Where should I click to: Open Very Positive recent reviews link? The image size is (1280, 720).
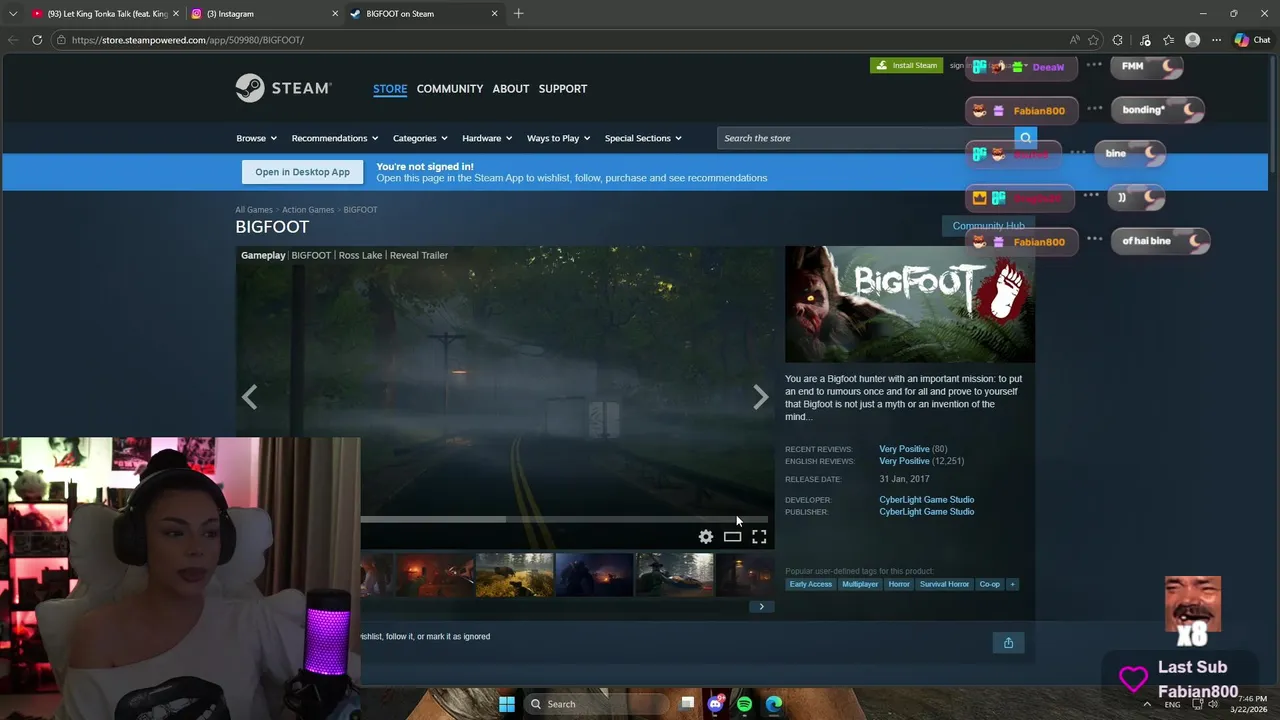904,449
